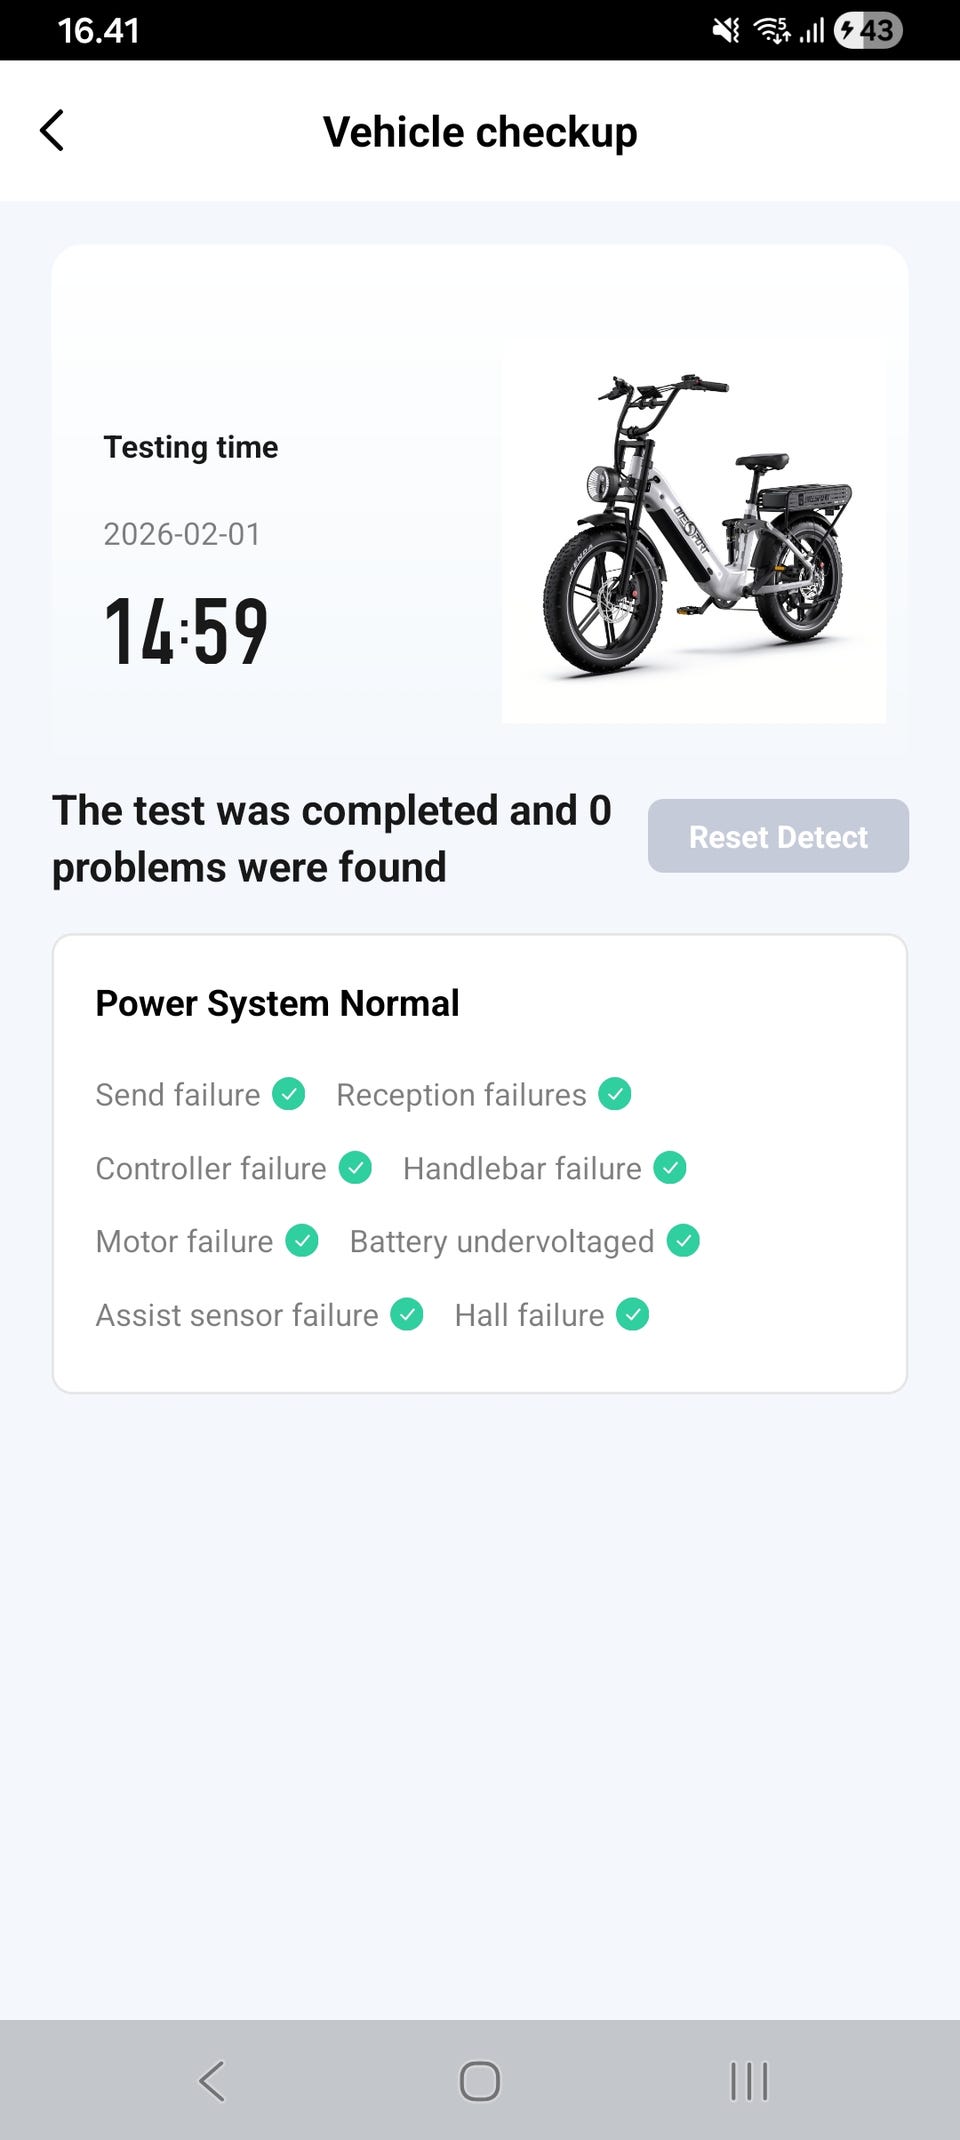Click the Controller failure check icon
The height and width of the screenshot is (2140, 960).
click(355, 1167)
